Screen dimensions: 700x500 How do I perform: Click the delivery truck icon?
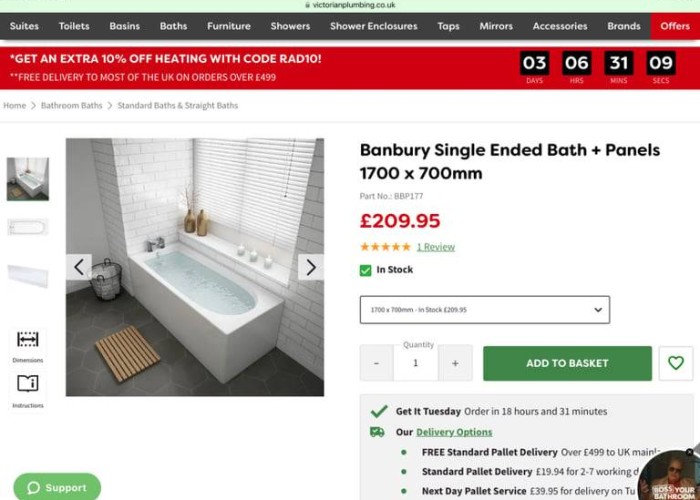(x=377, y=432)
